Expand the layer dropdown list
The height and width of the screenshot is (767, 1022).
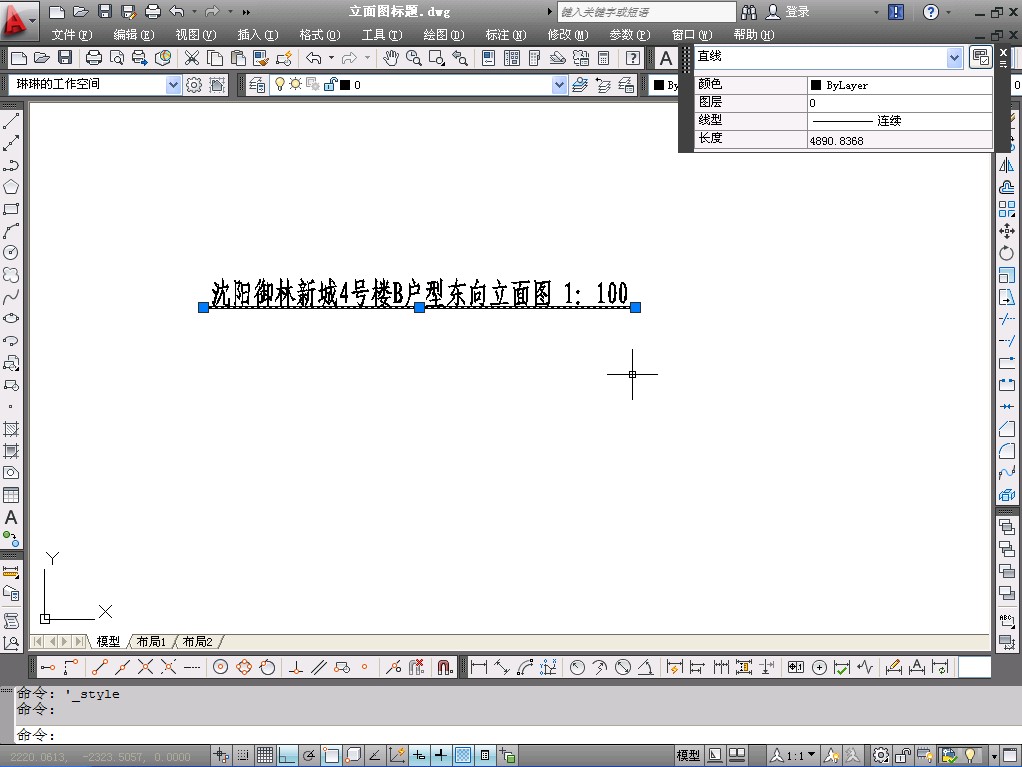coord(559,85)
